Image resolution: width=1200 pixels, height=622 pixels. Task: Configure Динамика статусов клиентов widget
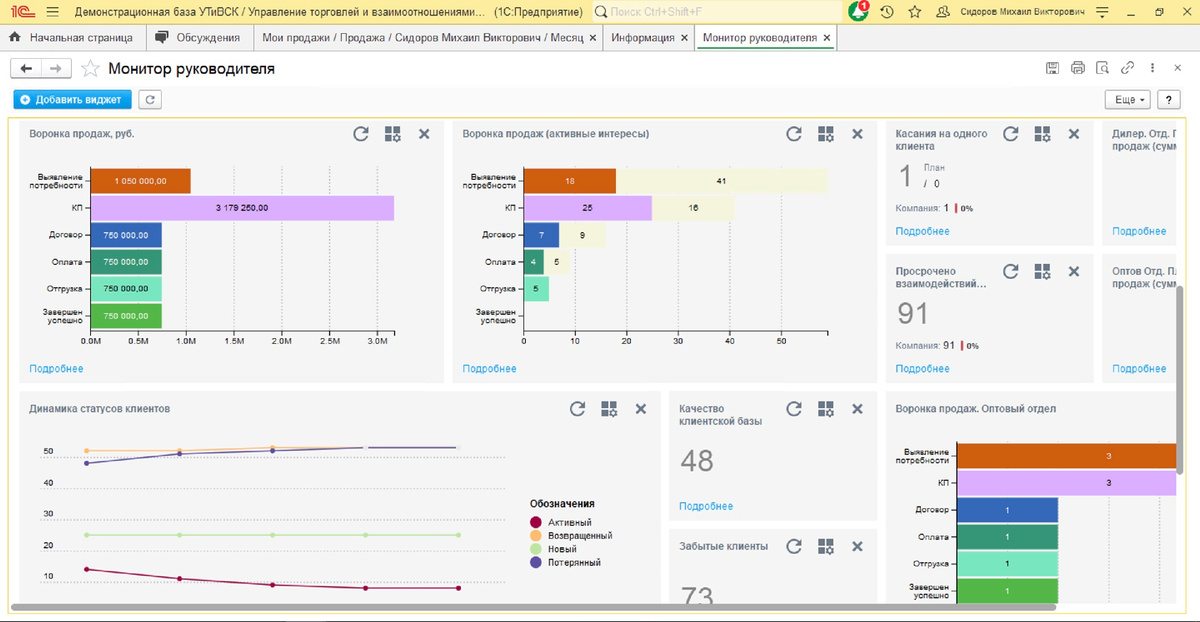[609, 409]
